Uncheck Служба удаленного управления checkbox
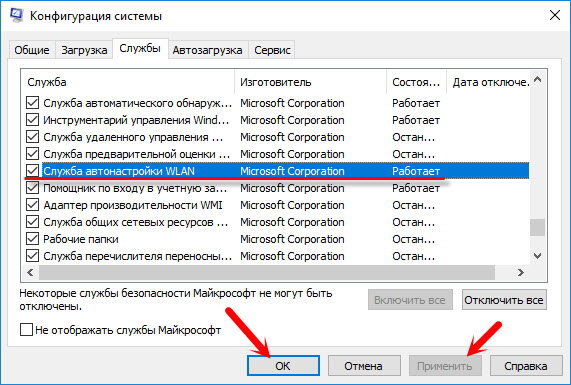 point(32,137)
